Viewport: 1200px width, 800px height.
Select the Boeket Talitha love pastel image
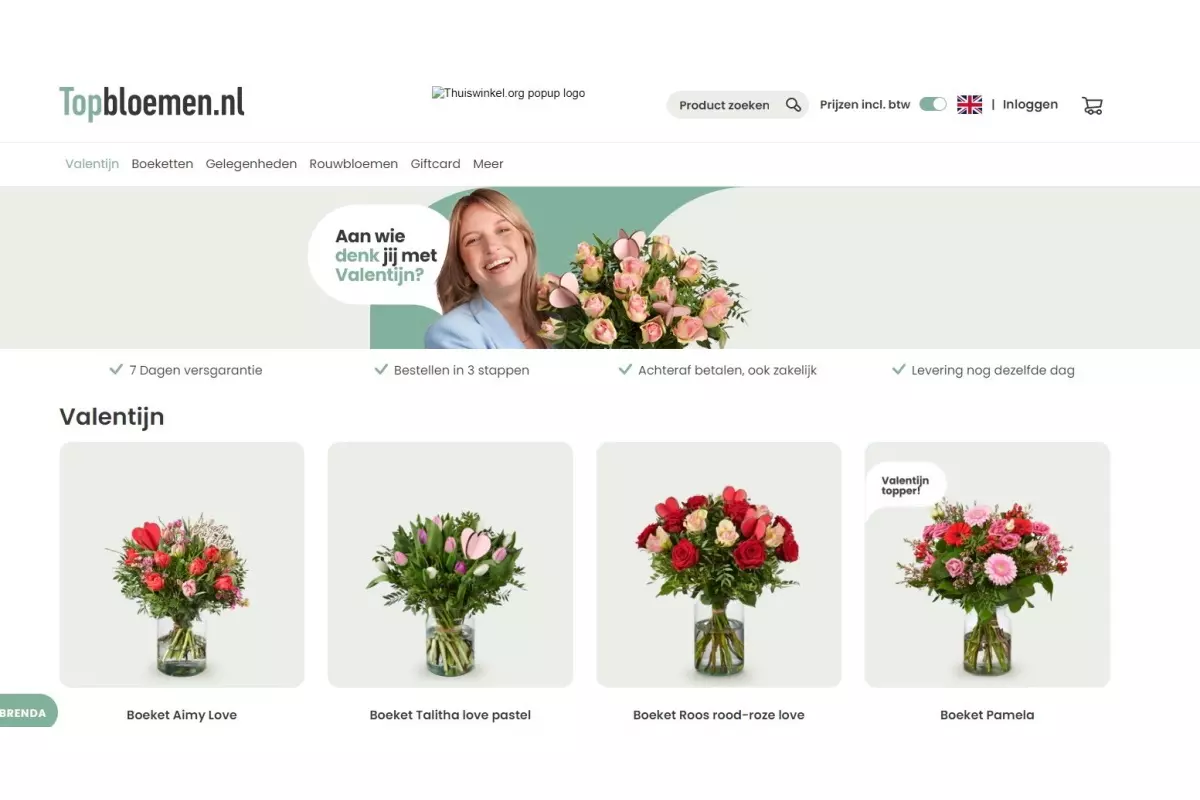pos(450,565)
